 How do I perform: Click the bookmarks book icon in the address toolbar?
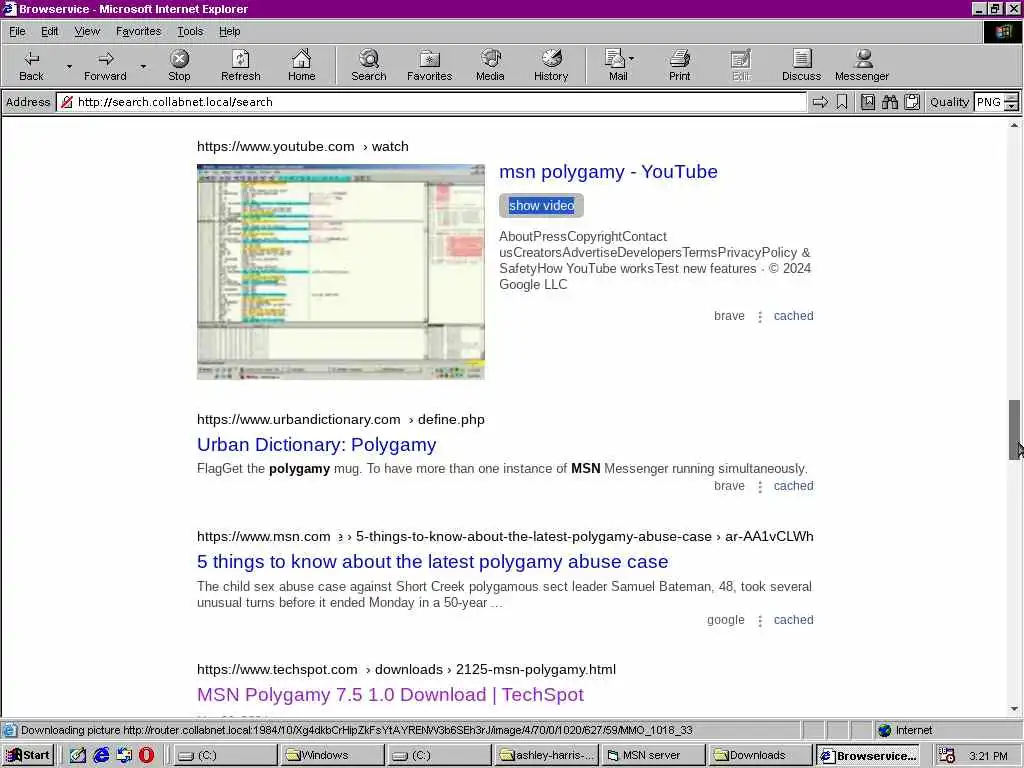(867, 102)
